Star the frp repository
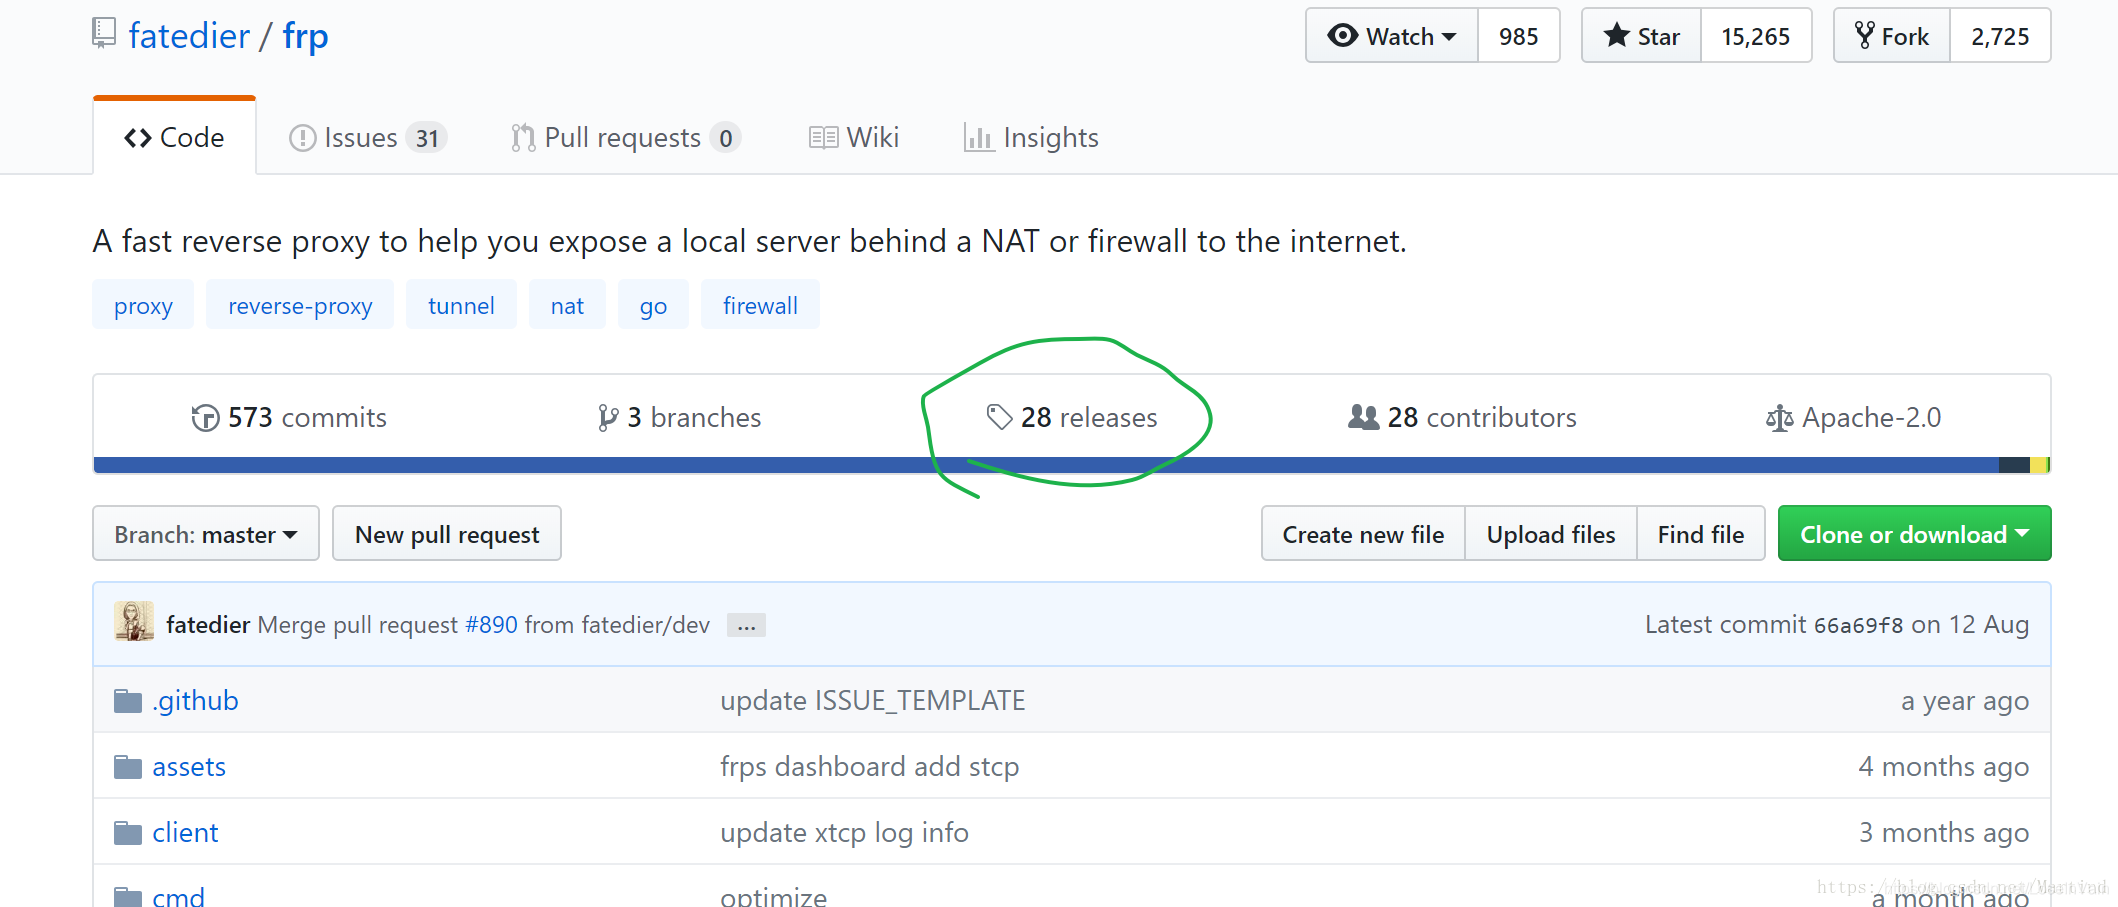 point(1641,36)
